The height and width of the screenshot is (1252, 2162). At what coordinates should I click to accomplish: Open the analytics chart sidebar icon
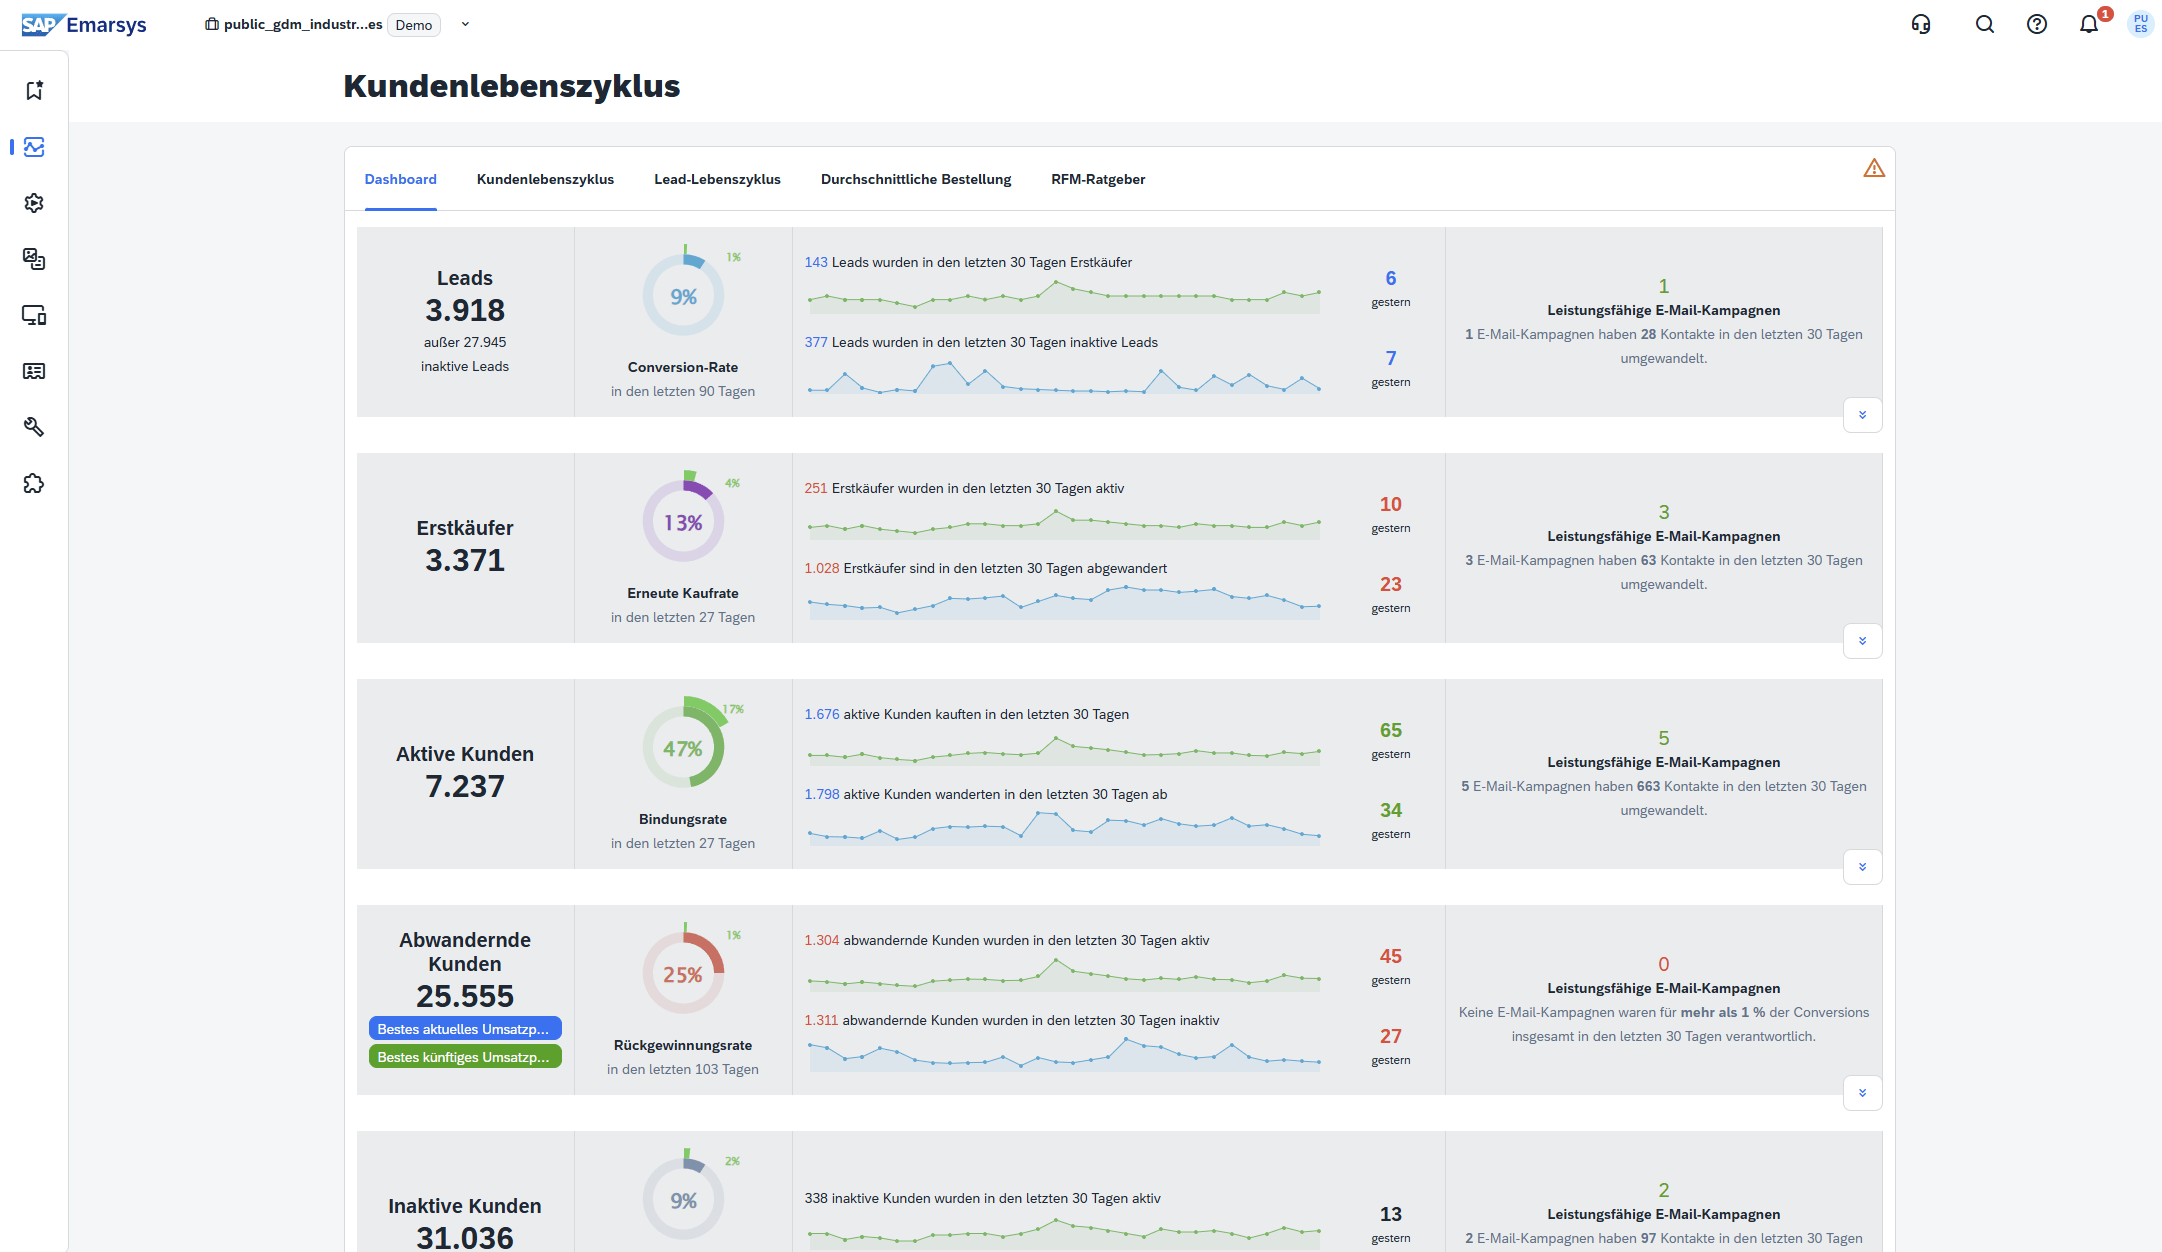pyautogui.click(x=34, y=147)
